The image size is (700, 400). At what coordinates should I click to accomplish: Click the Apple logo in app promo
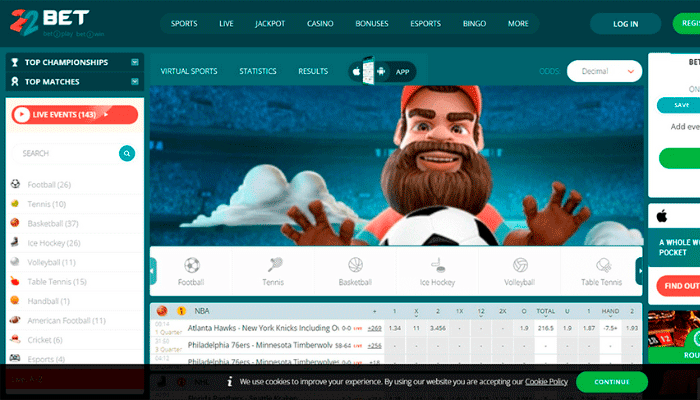[662, 216]
